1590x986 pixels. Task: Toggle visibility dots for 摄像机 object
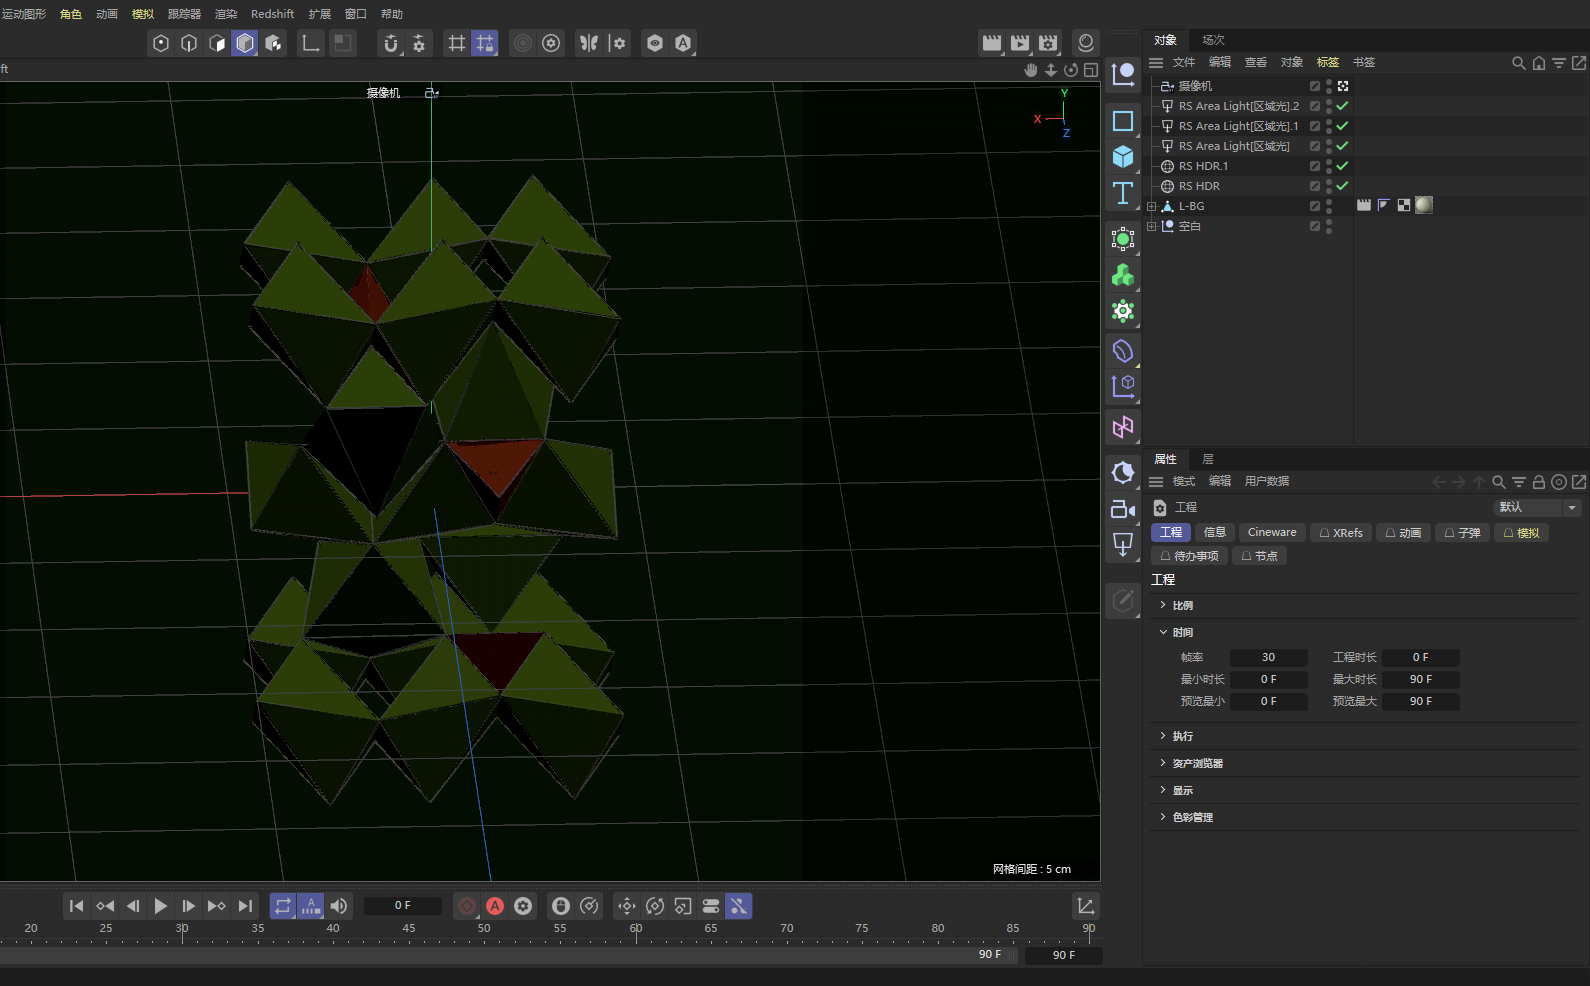1329,86
